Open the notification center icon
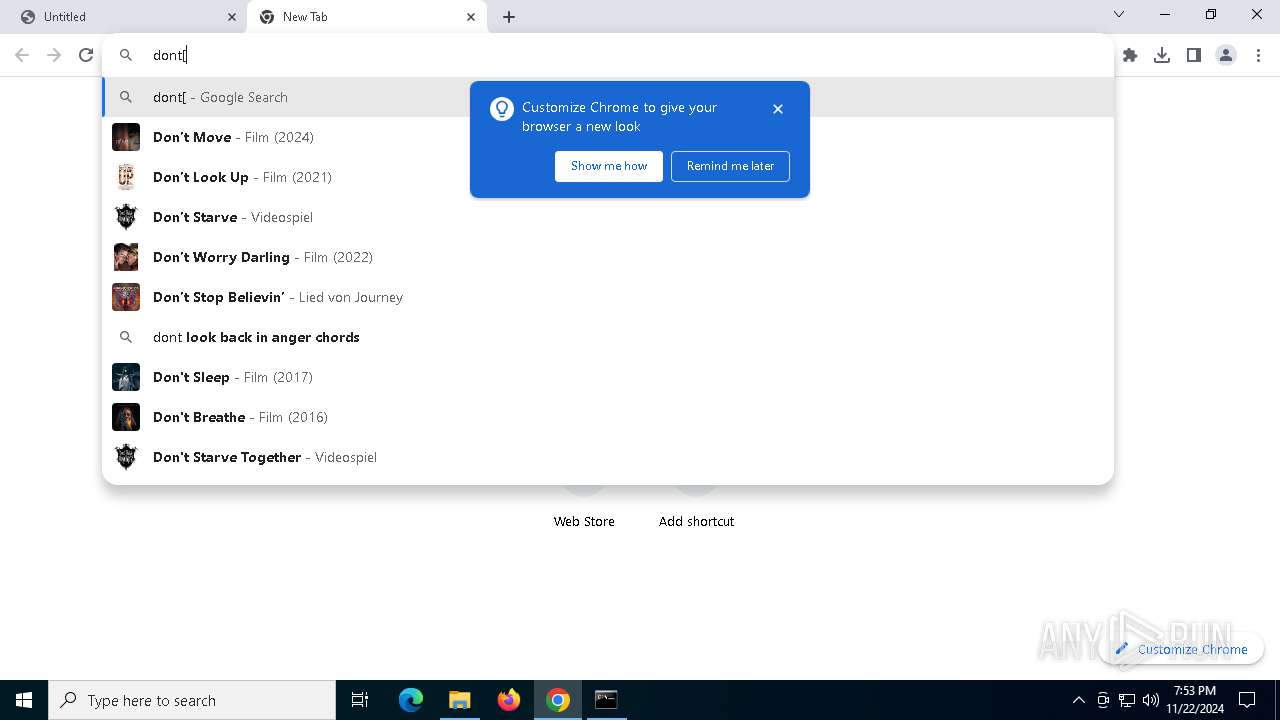Image resolution: width=1280 pixels, height=720 pixels. tap(1247, 700)
